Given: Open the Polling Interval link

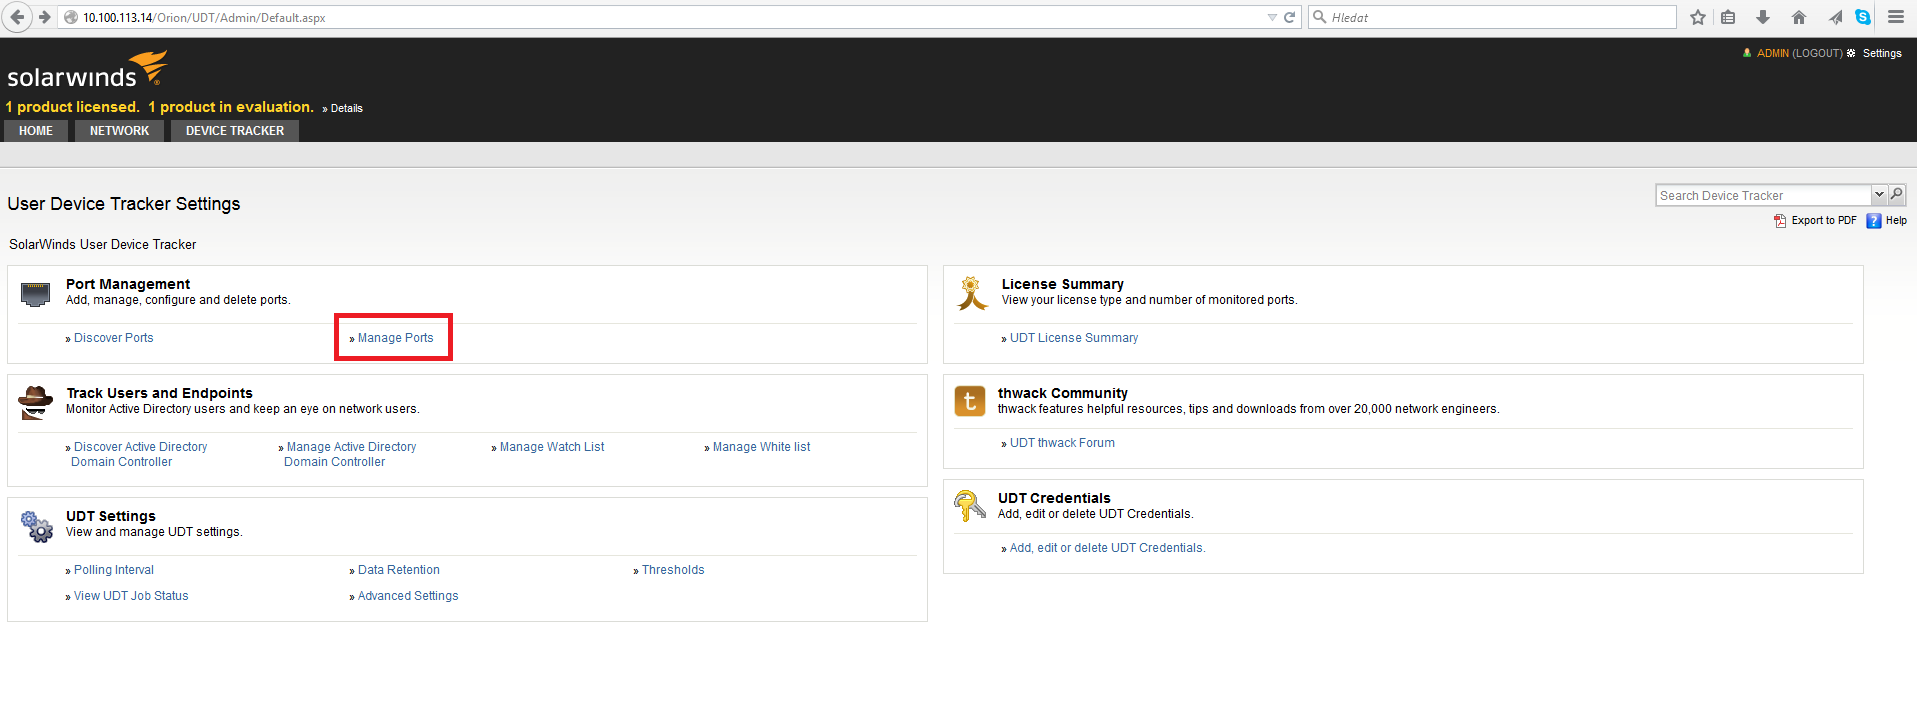Looking at the screenshot, I should [114, 570].
